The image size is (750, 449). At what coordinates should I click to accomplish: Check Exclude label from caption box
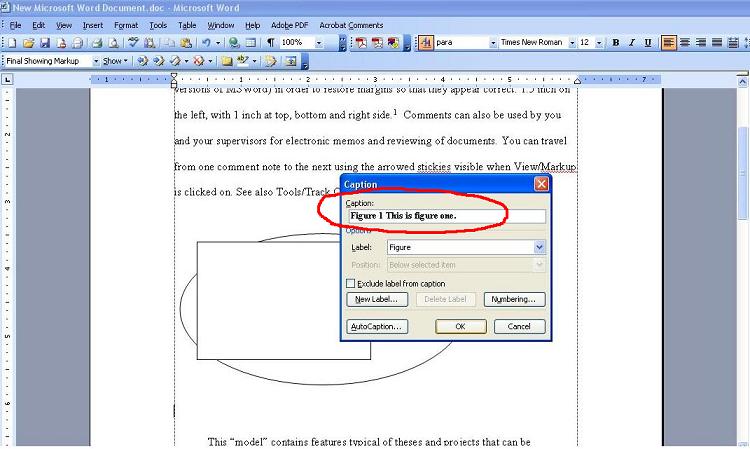coord(351,284)
